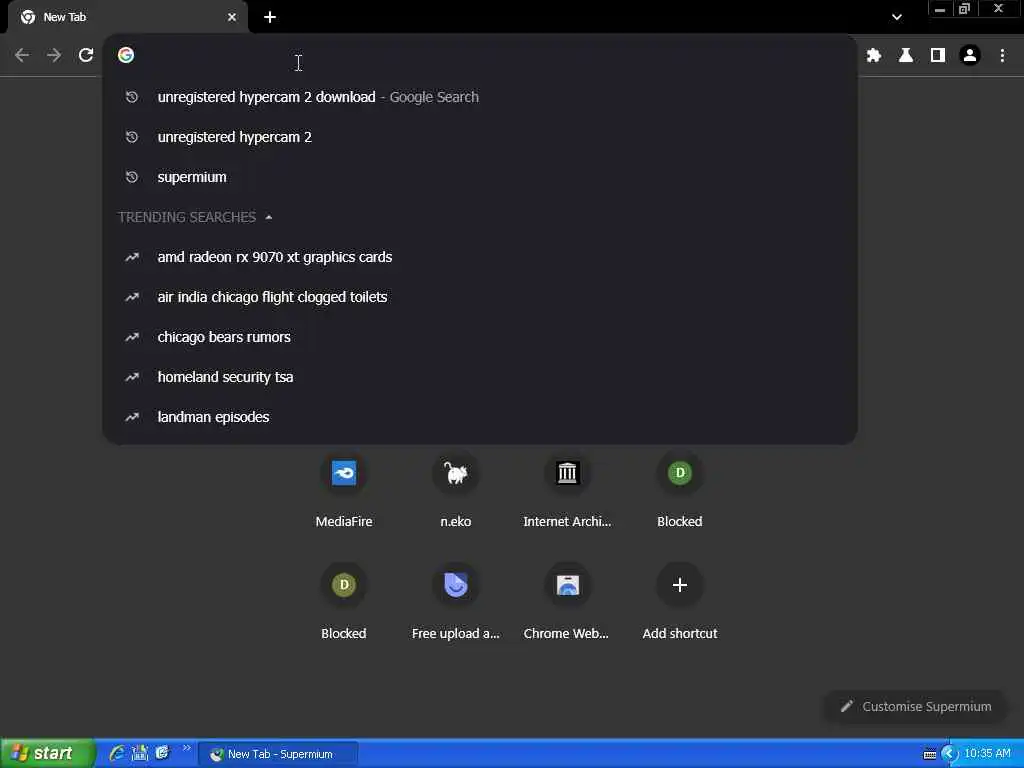The image size is (1024, 768).
Task: Click the browser back arrow
Action: pos(22,56)
